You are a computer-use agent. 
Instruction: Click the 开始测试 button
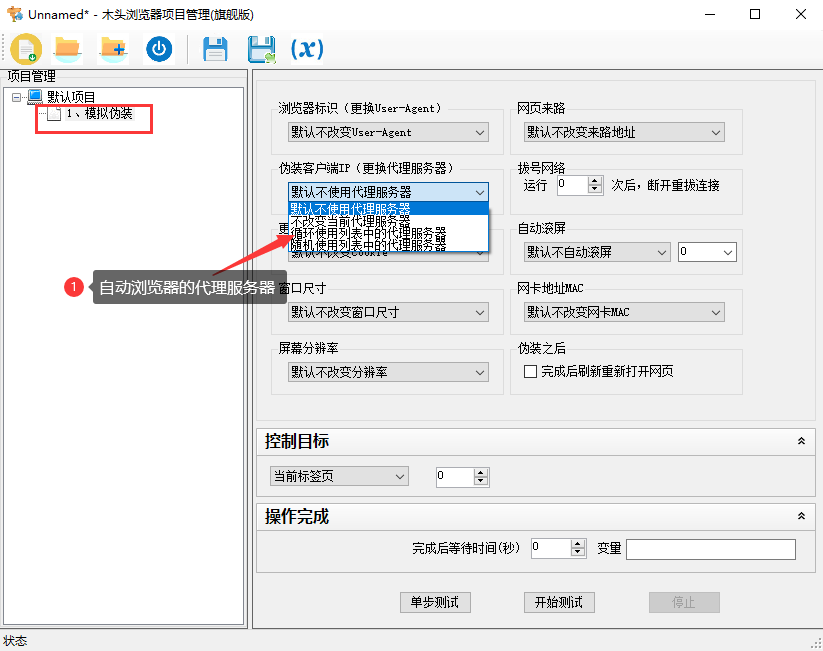559,602
